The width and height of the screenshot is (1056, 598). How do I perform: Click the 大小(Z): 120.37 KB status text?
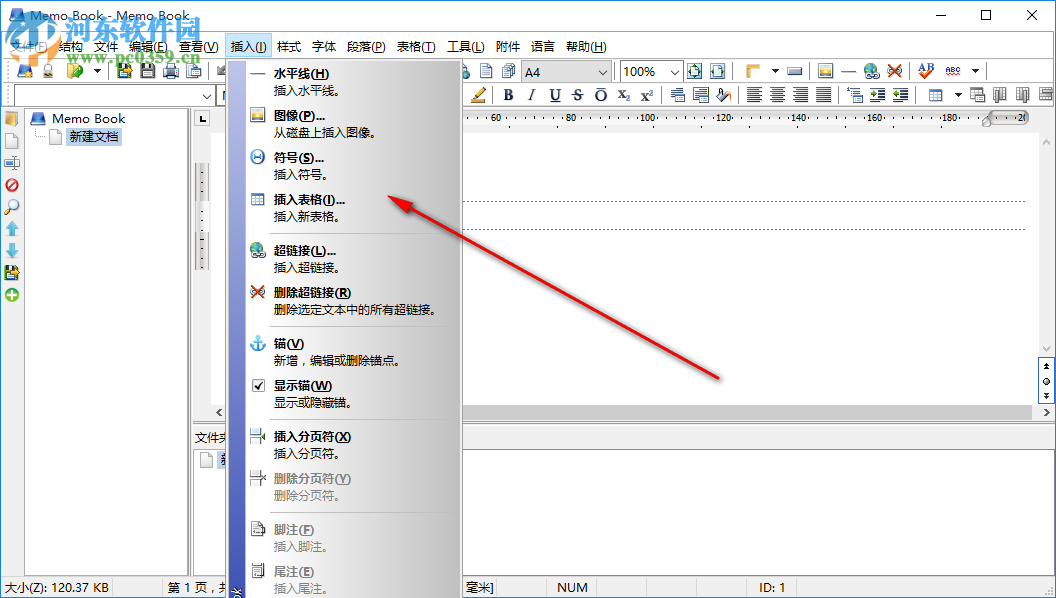(x=57, y=587)
